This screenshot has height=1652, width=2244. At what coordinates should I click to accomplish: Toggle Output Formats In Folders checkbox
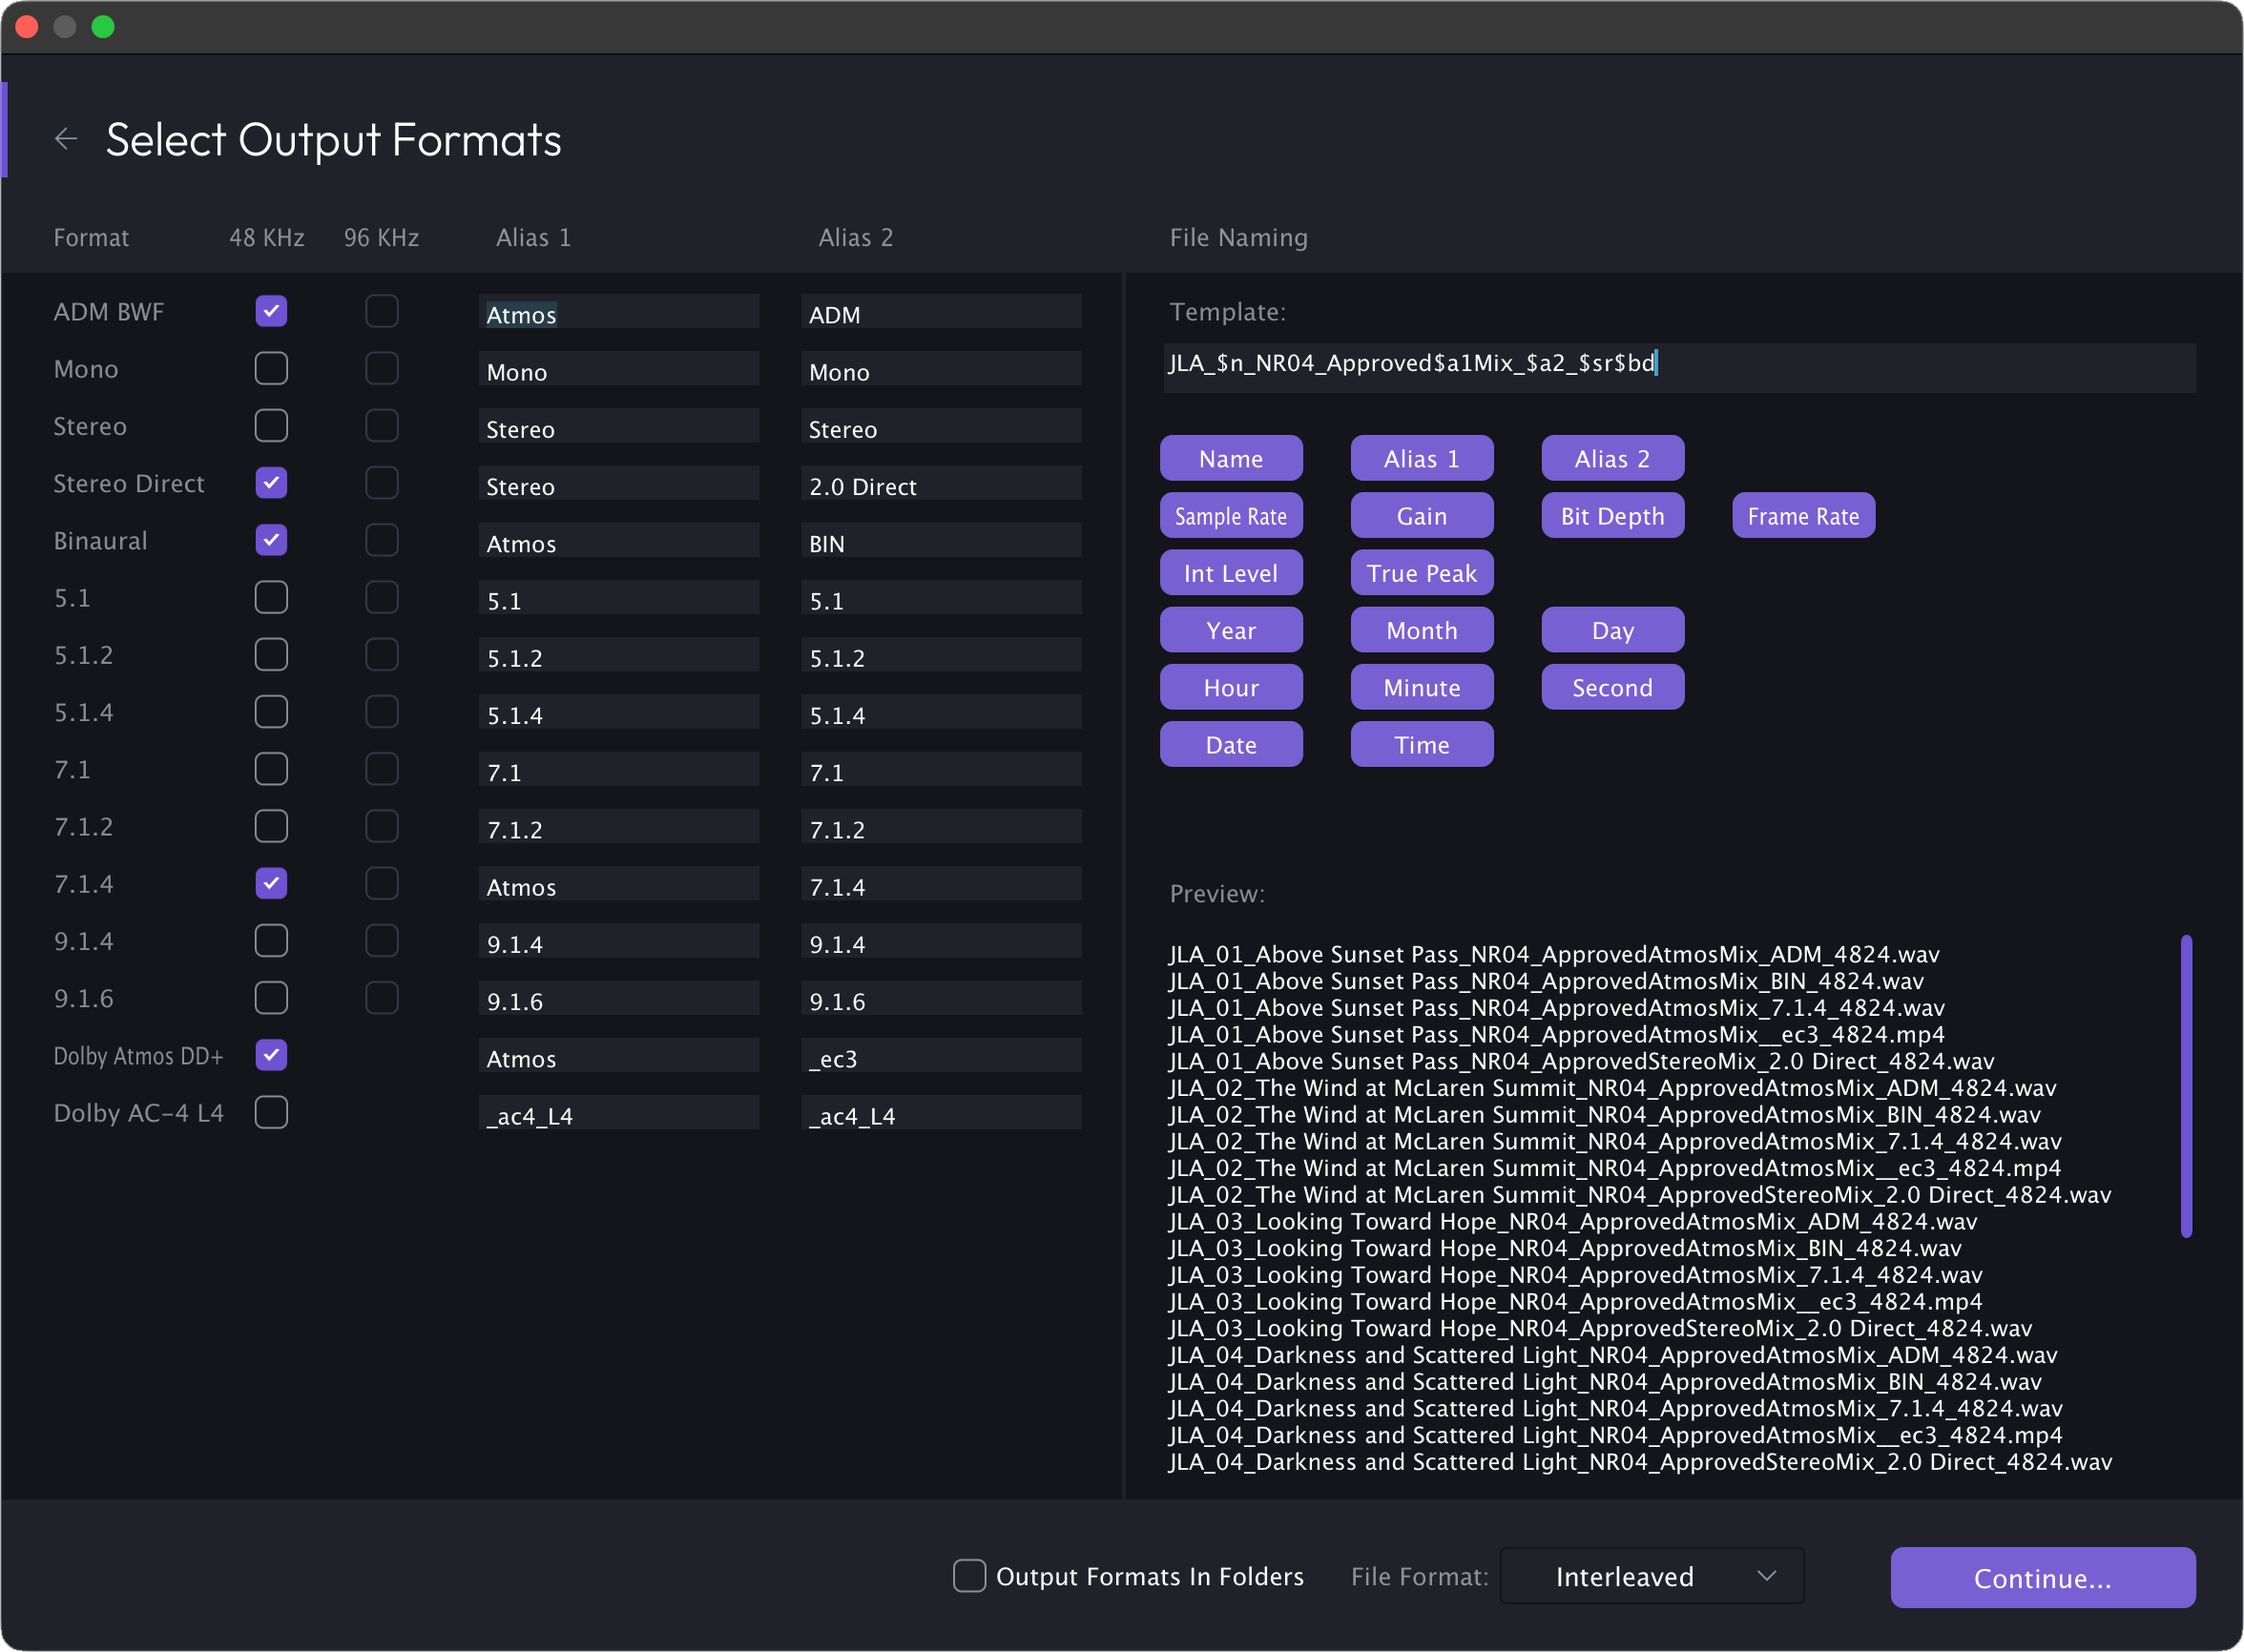(x=969, y=1576)
